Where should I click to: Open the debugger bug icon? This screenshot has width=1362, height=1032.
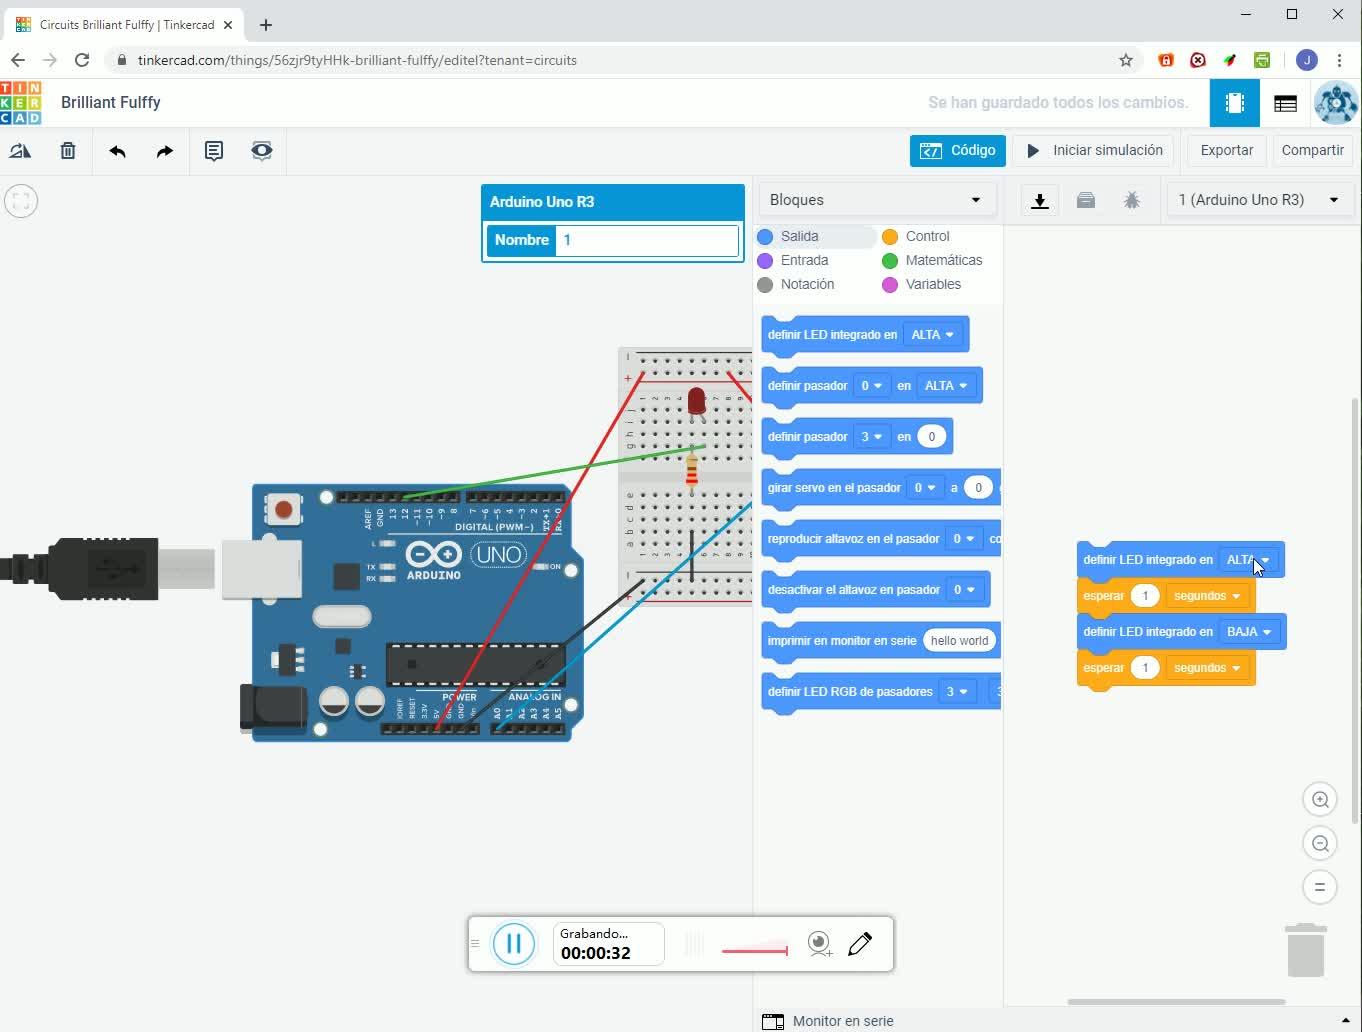[1131, 200]
